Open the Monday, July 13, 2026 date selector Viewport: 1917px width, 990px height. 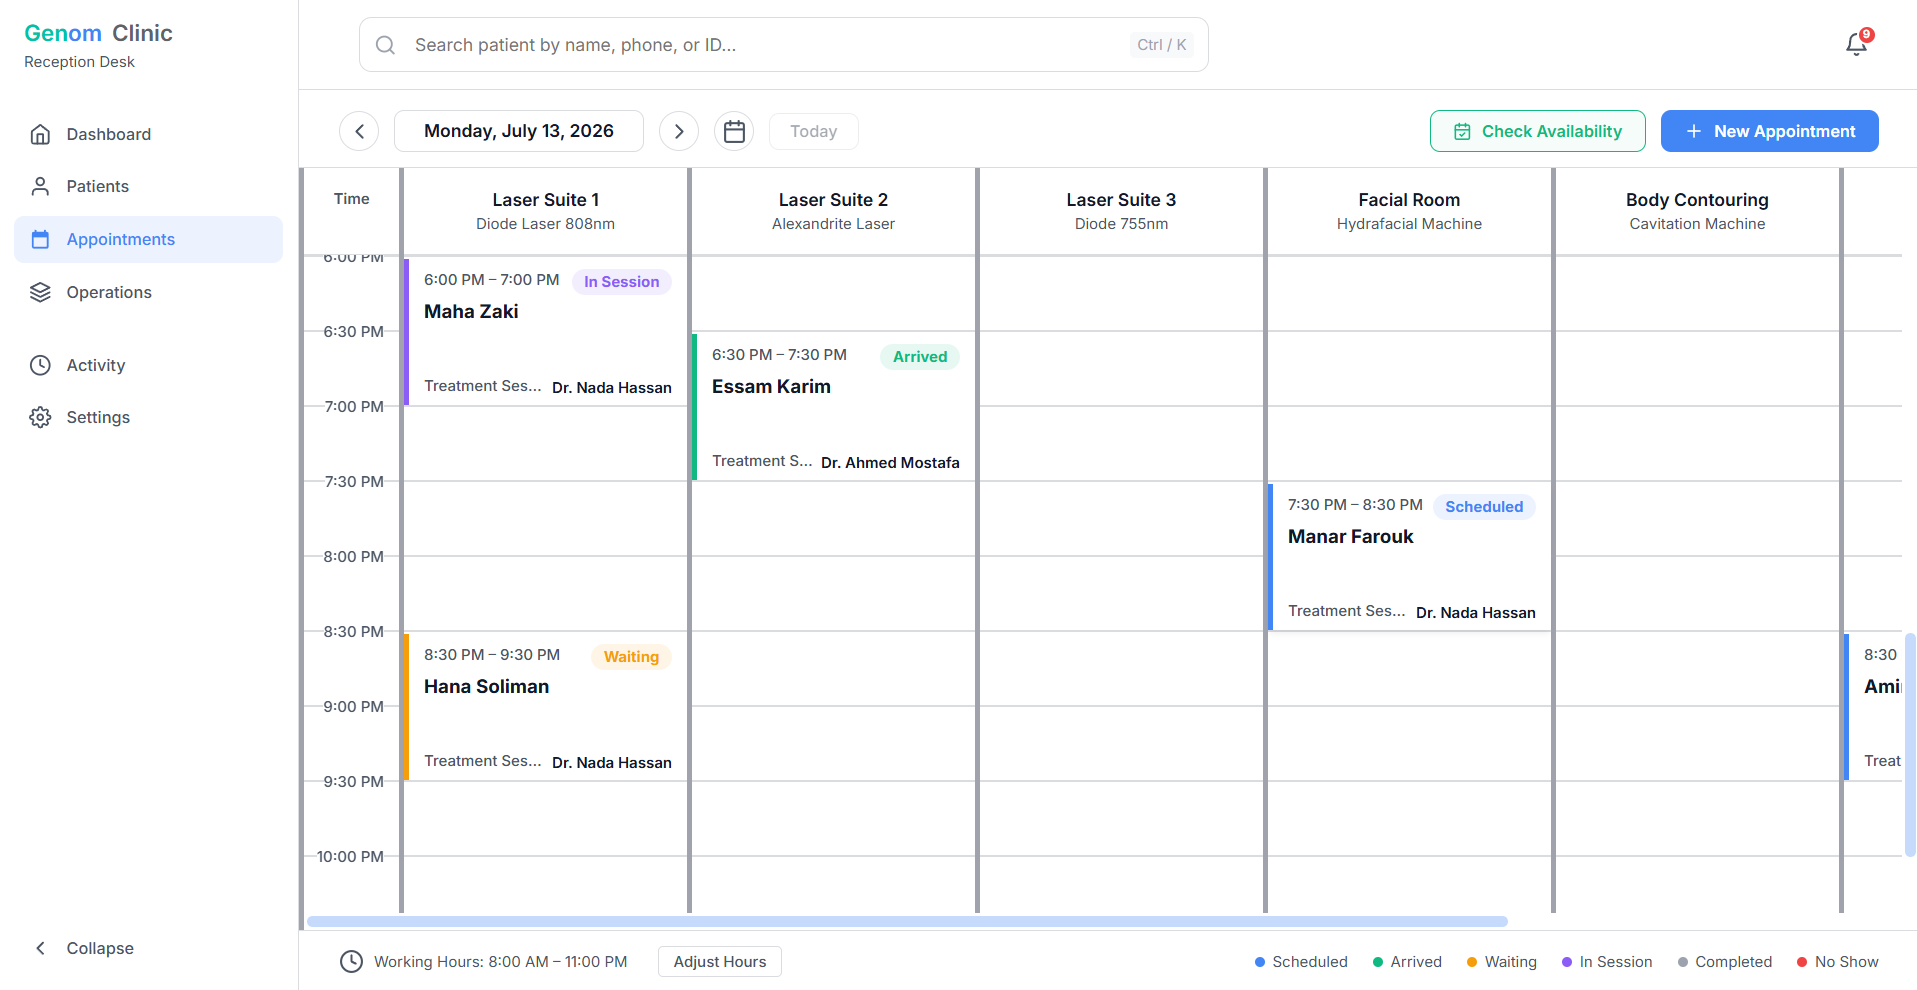(519, 131)
